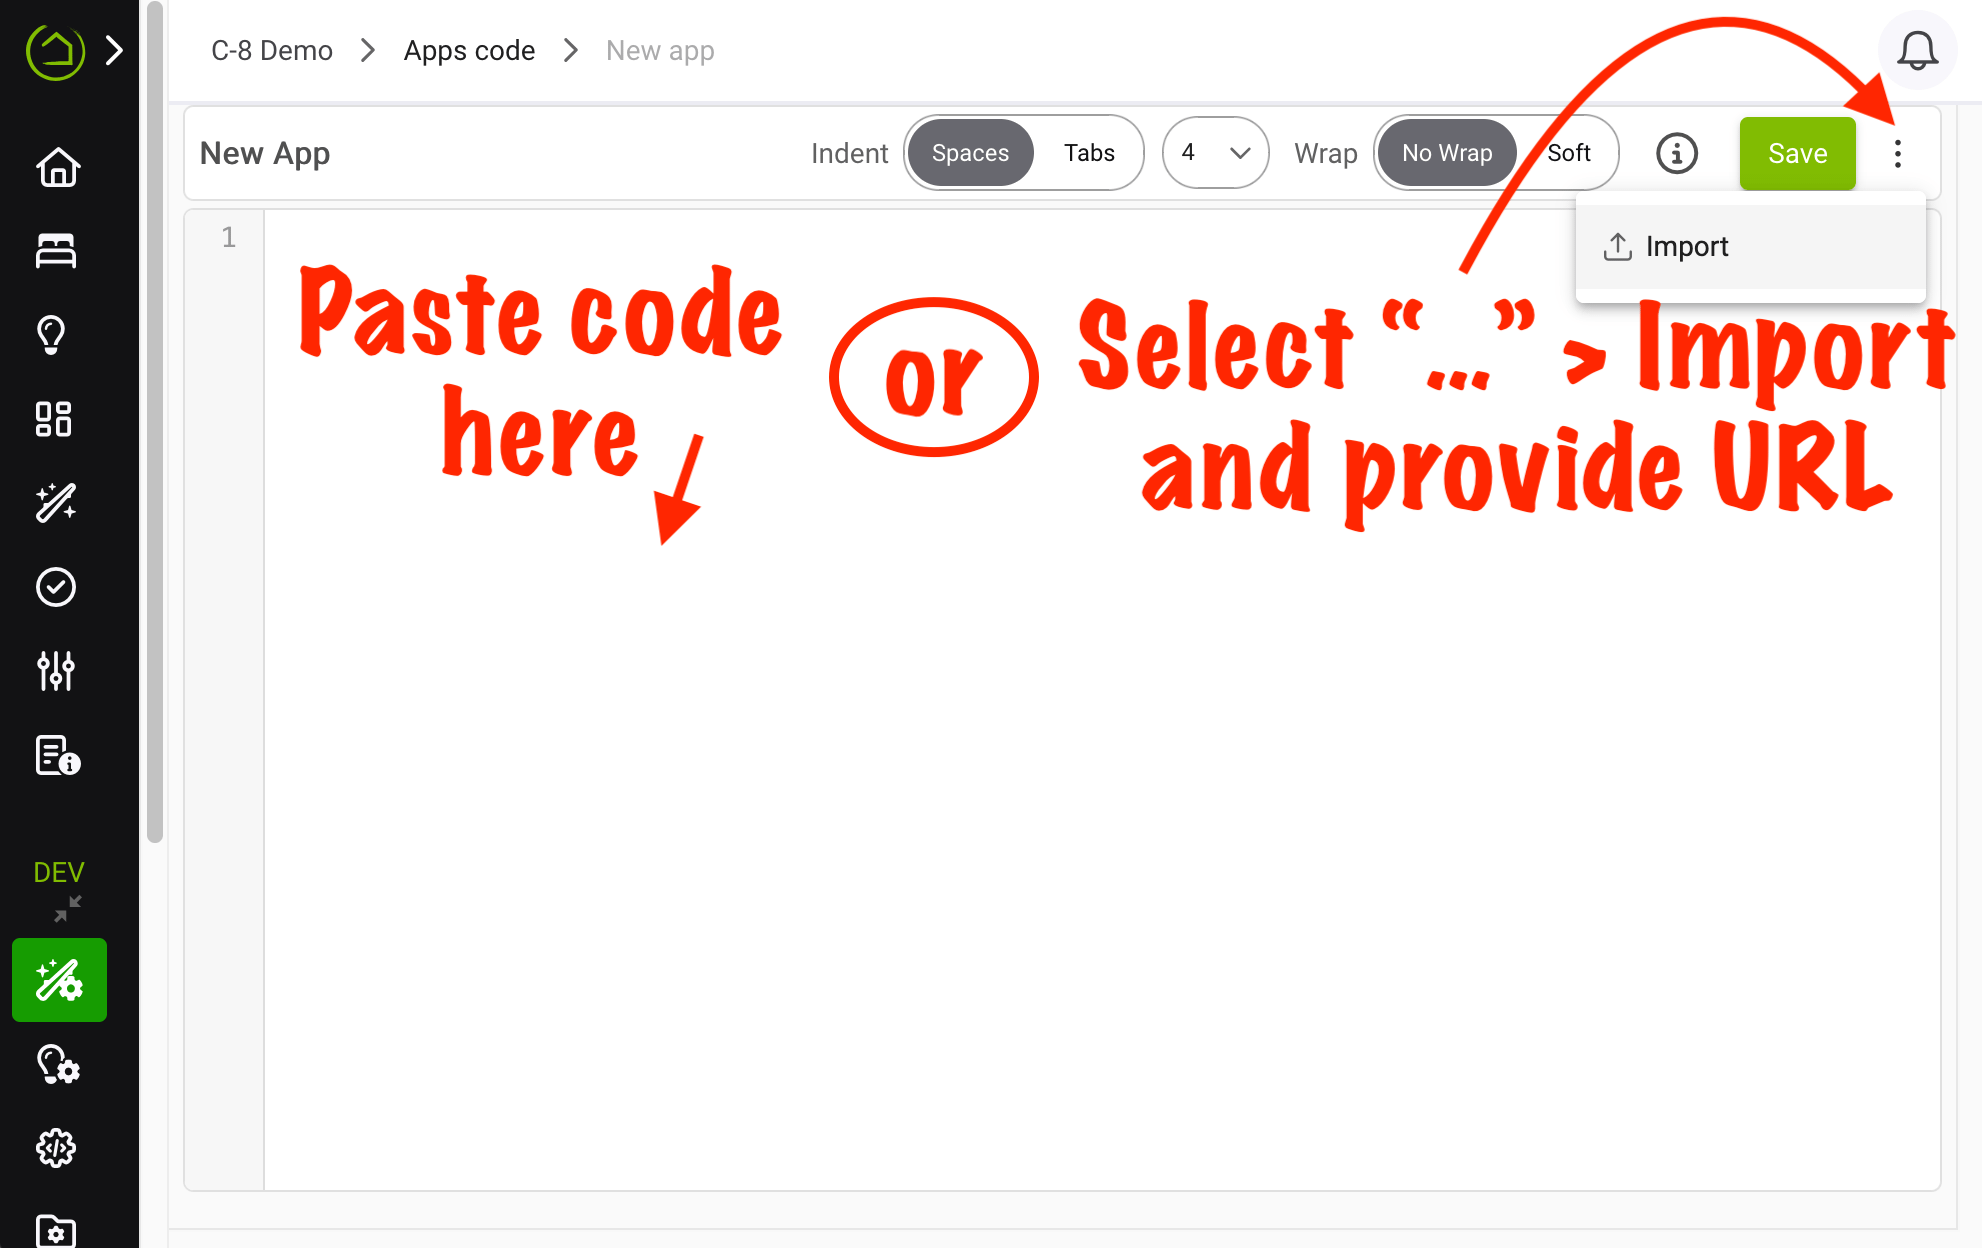
Task: Expand sidebar using chevron next to logo
Action: point(114,51)
